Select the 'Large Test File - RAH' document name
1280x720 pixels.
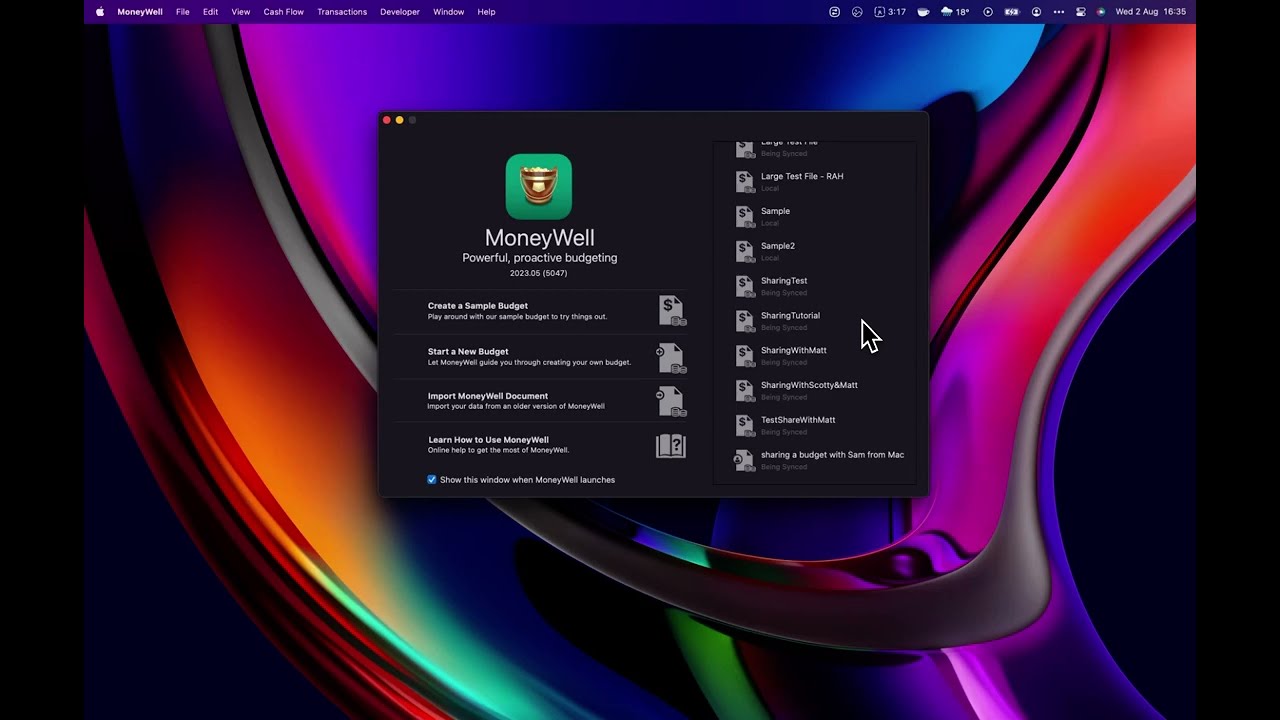[x=802, y=176]
